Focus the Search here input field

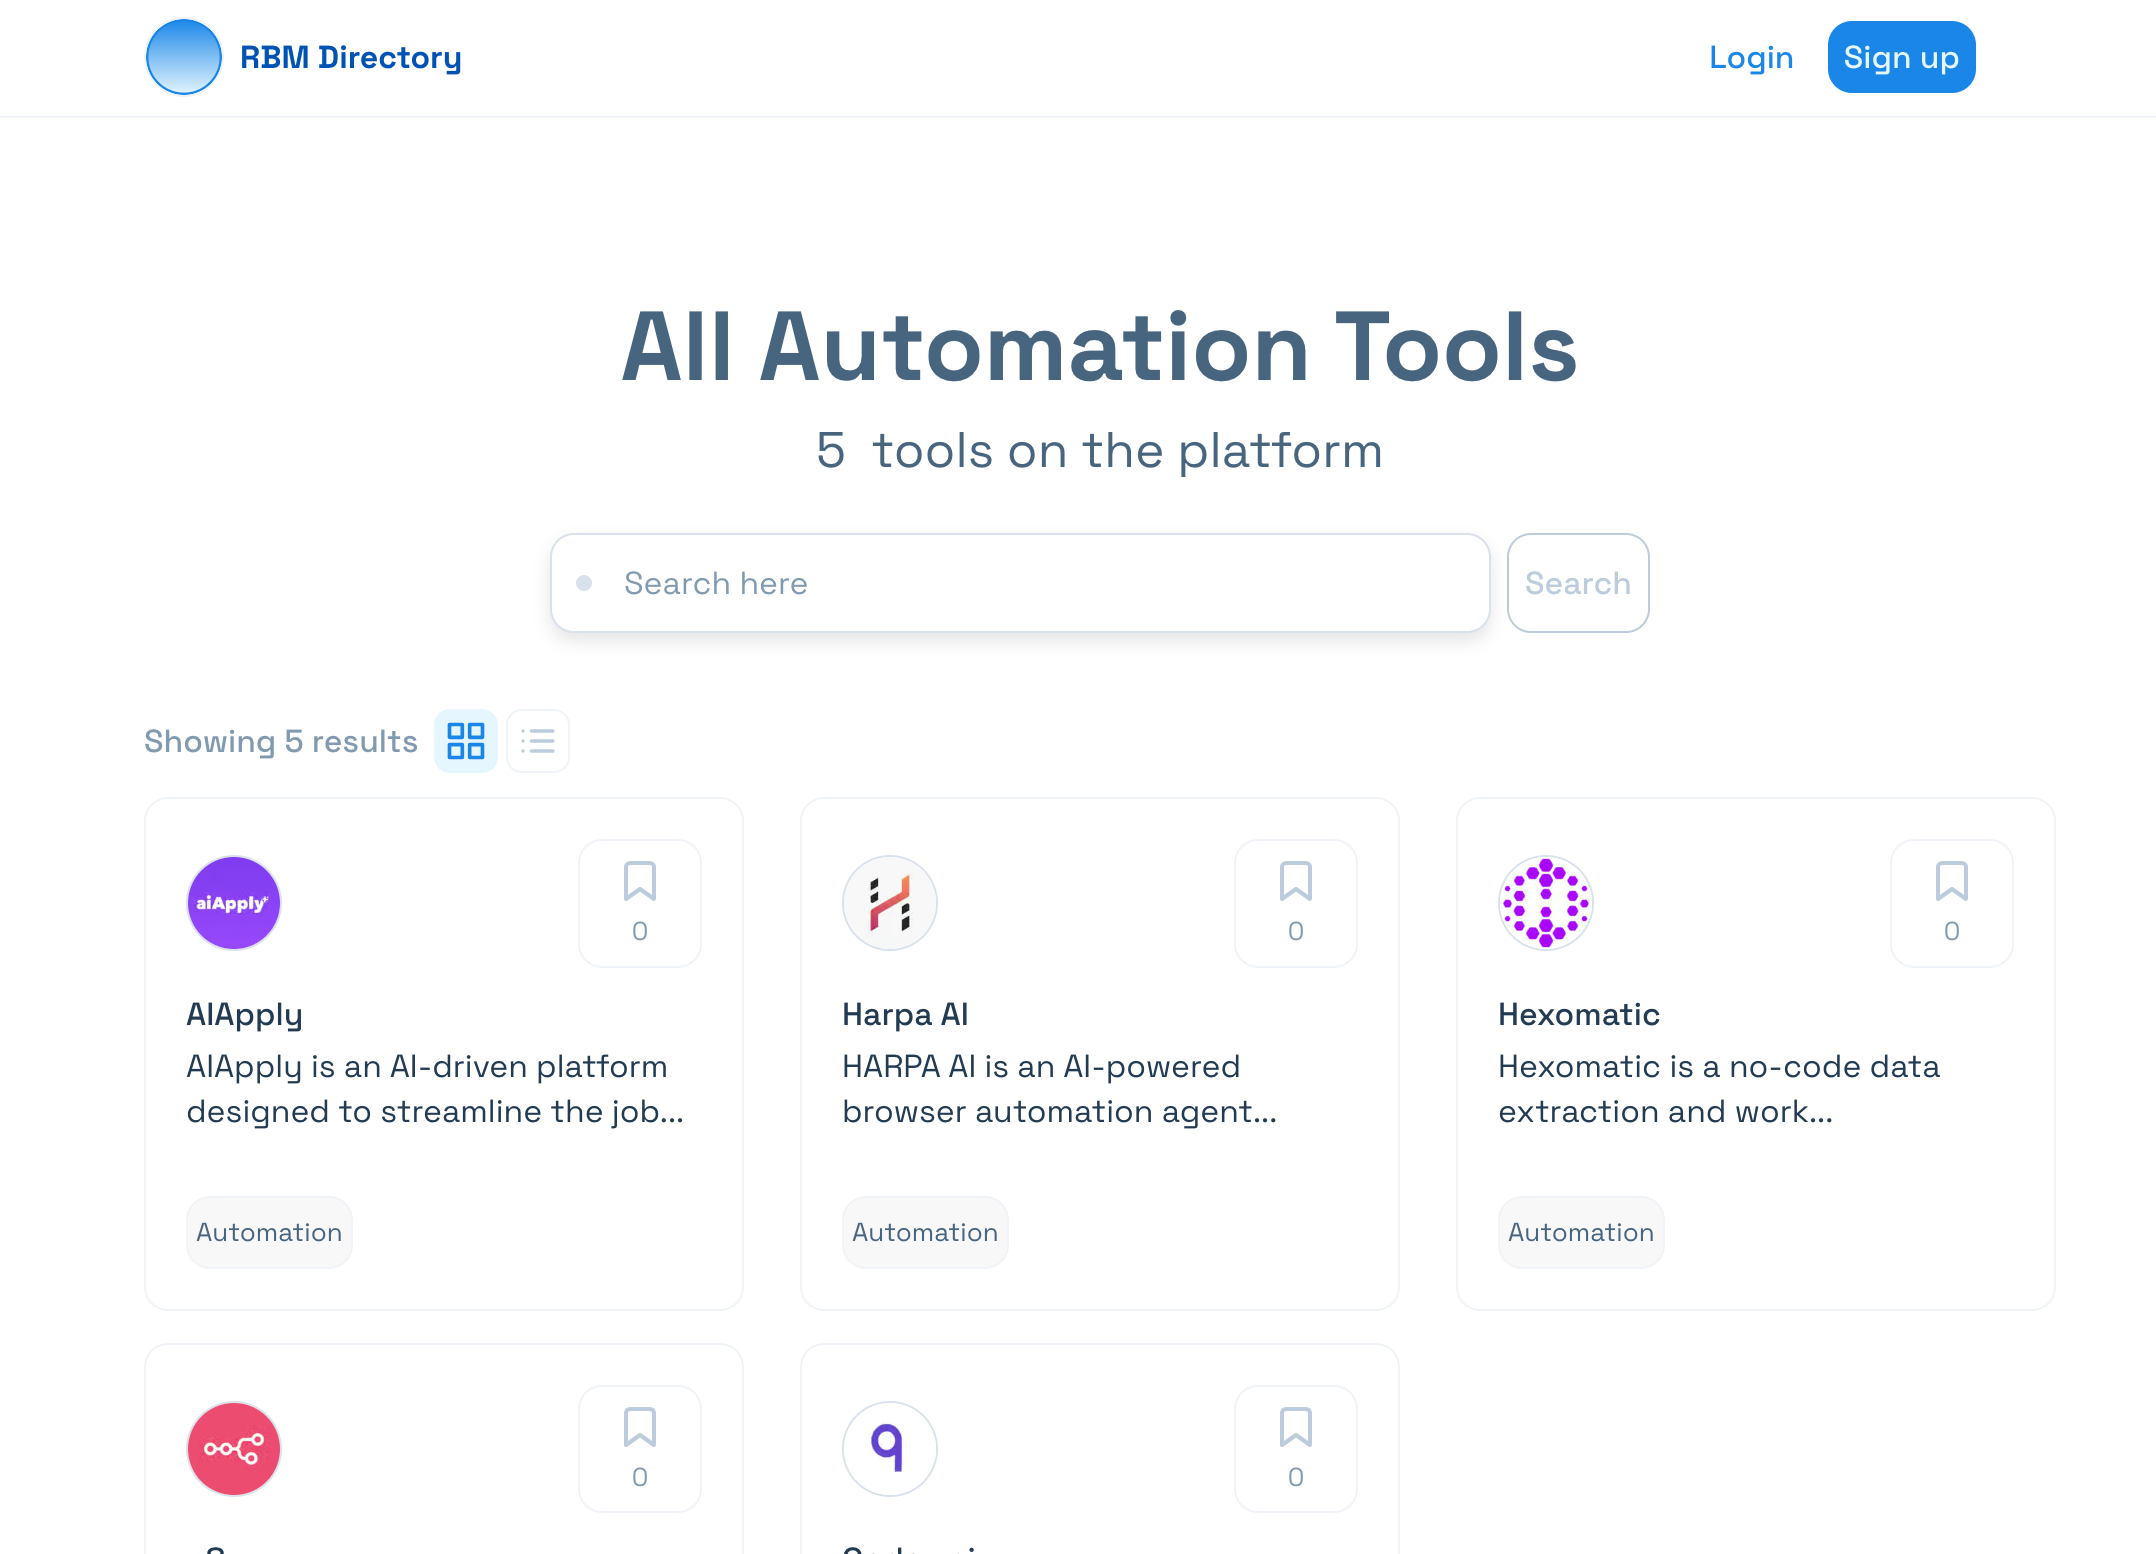1020,583
